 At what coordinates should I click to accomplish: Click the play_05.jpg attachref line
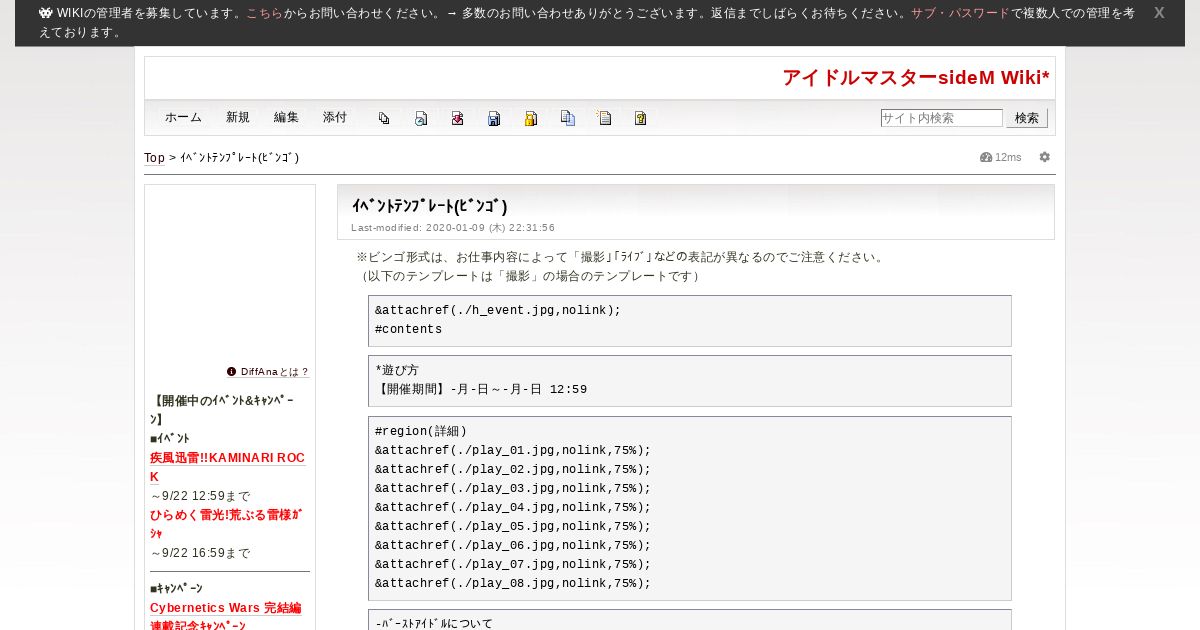point(513,526)
